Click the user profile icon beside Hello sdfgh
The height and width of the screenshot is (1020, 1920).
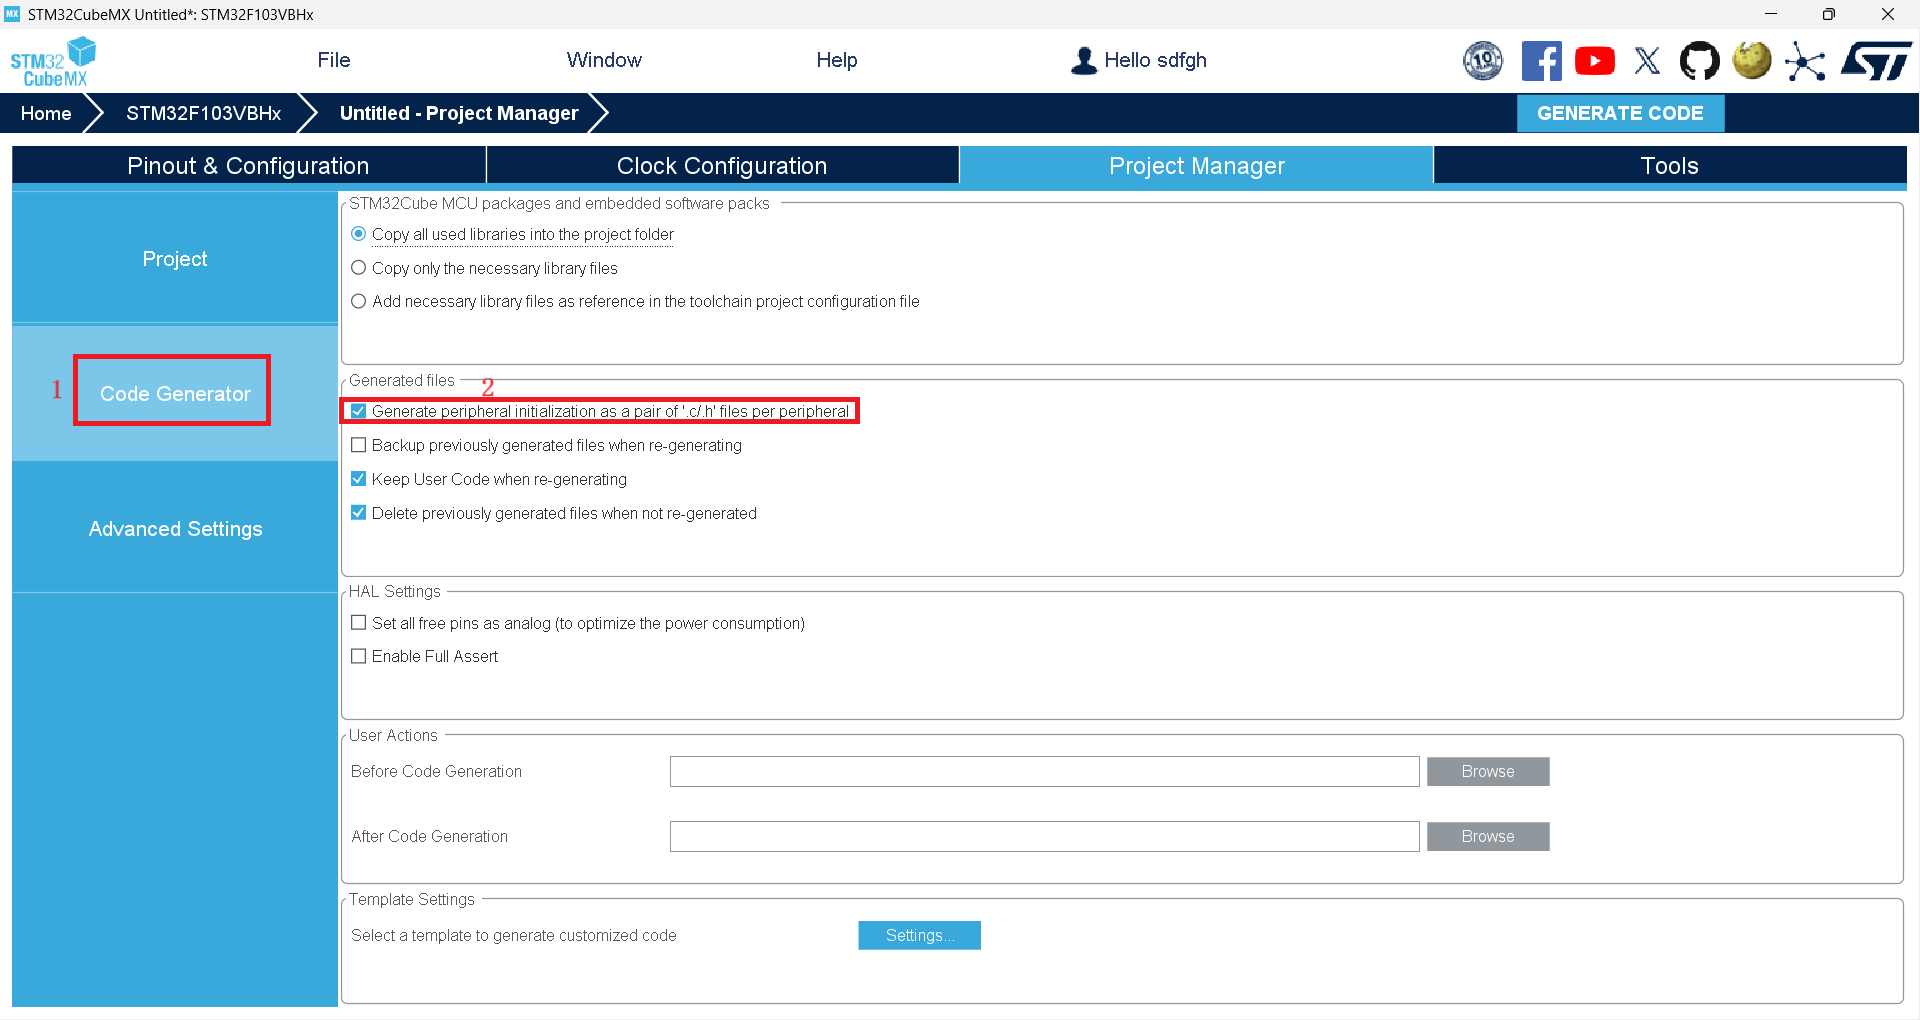click(x=1084, y=61)
